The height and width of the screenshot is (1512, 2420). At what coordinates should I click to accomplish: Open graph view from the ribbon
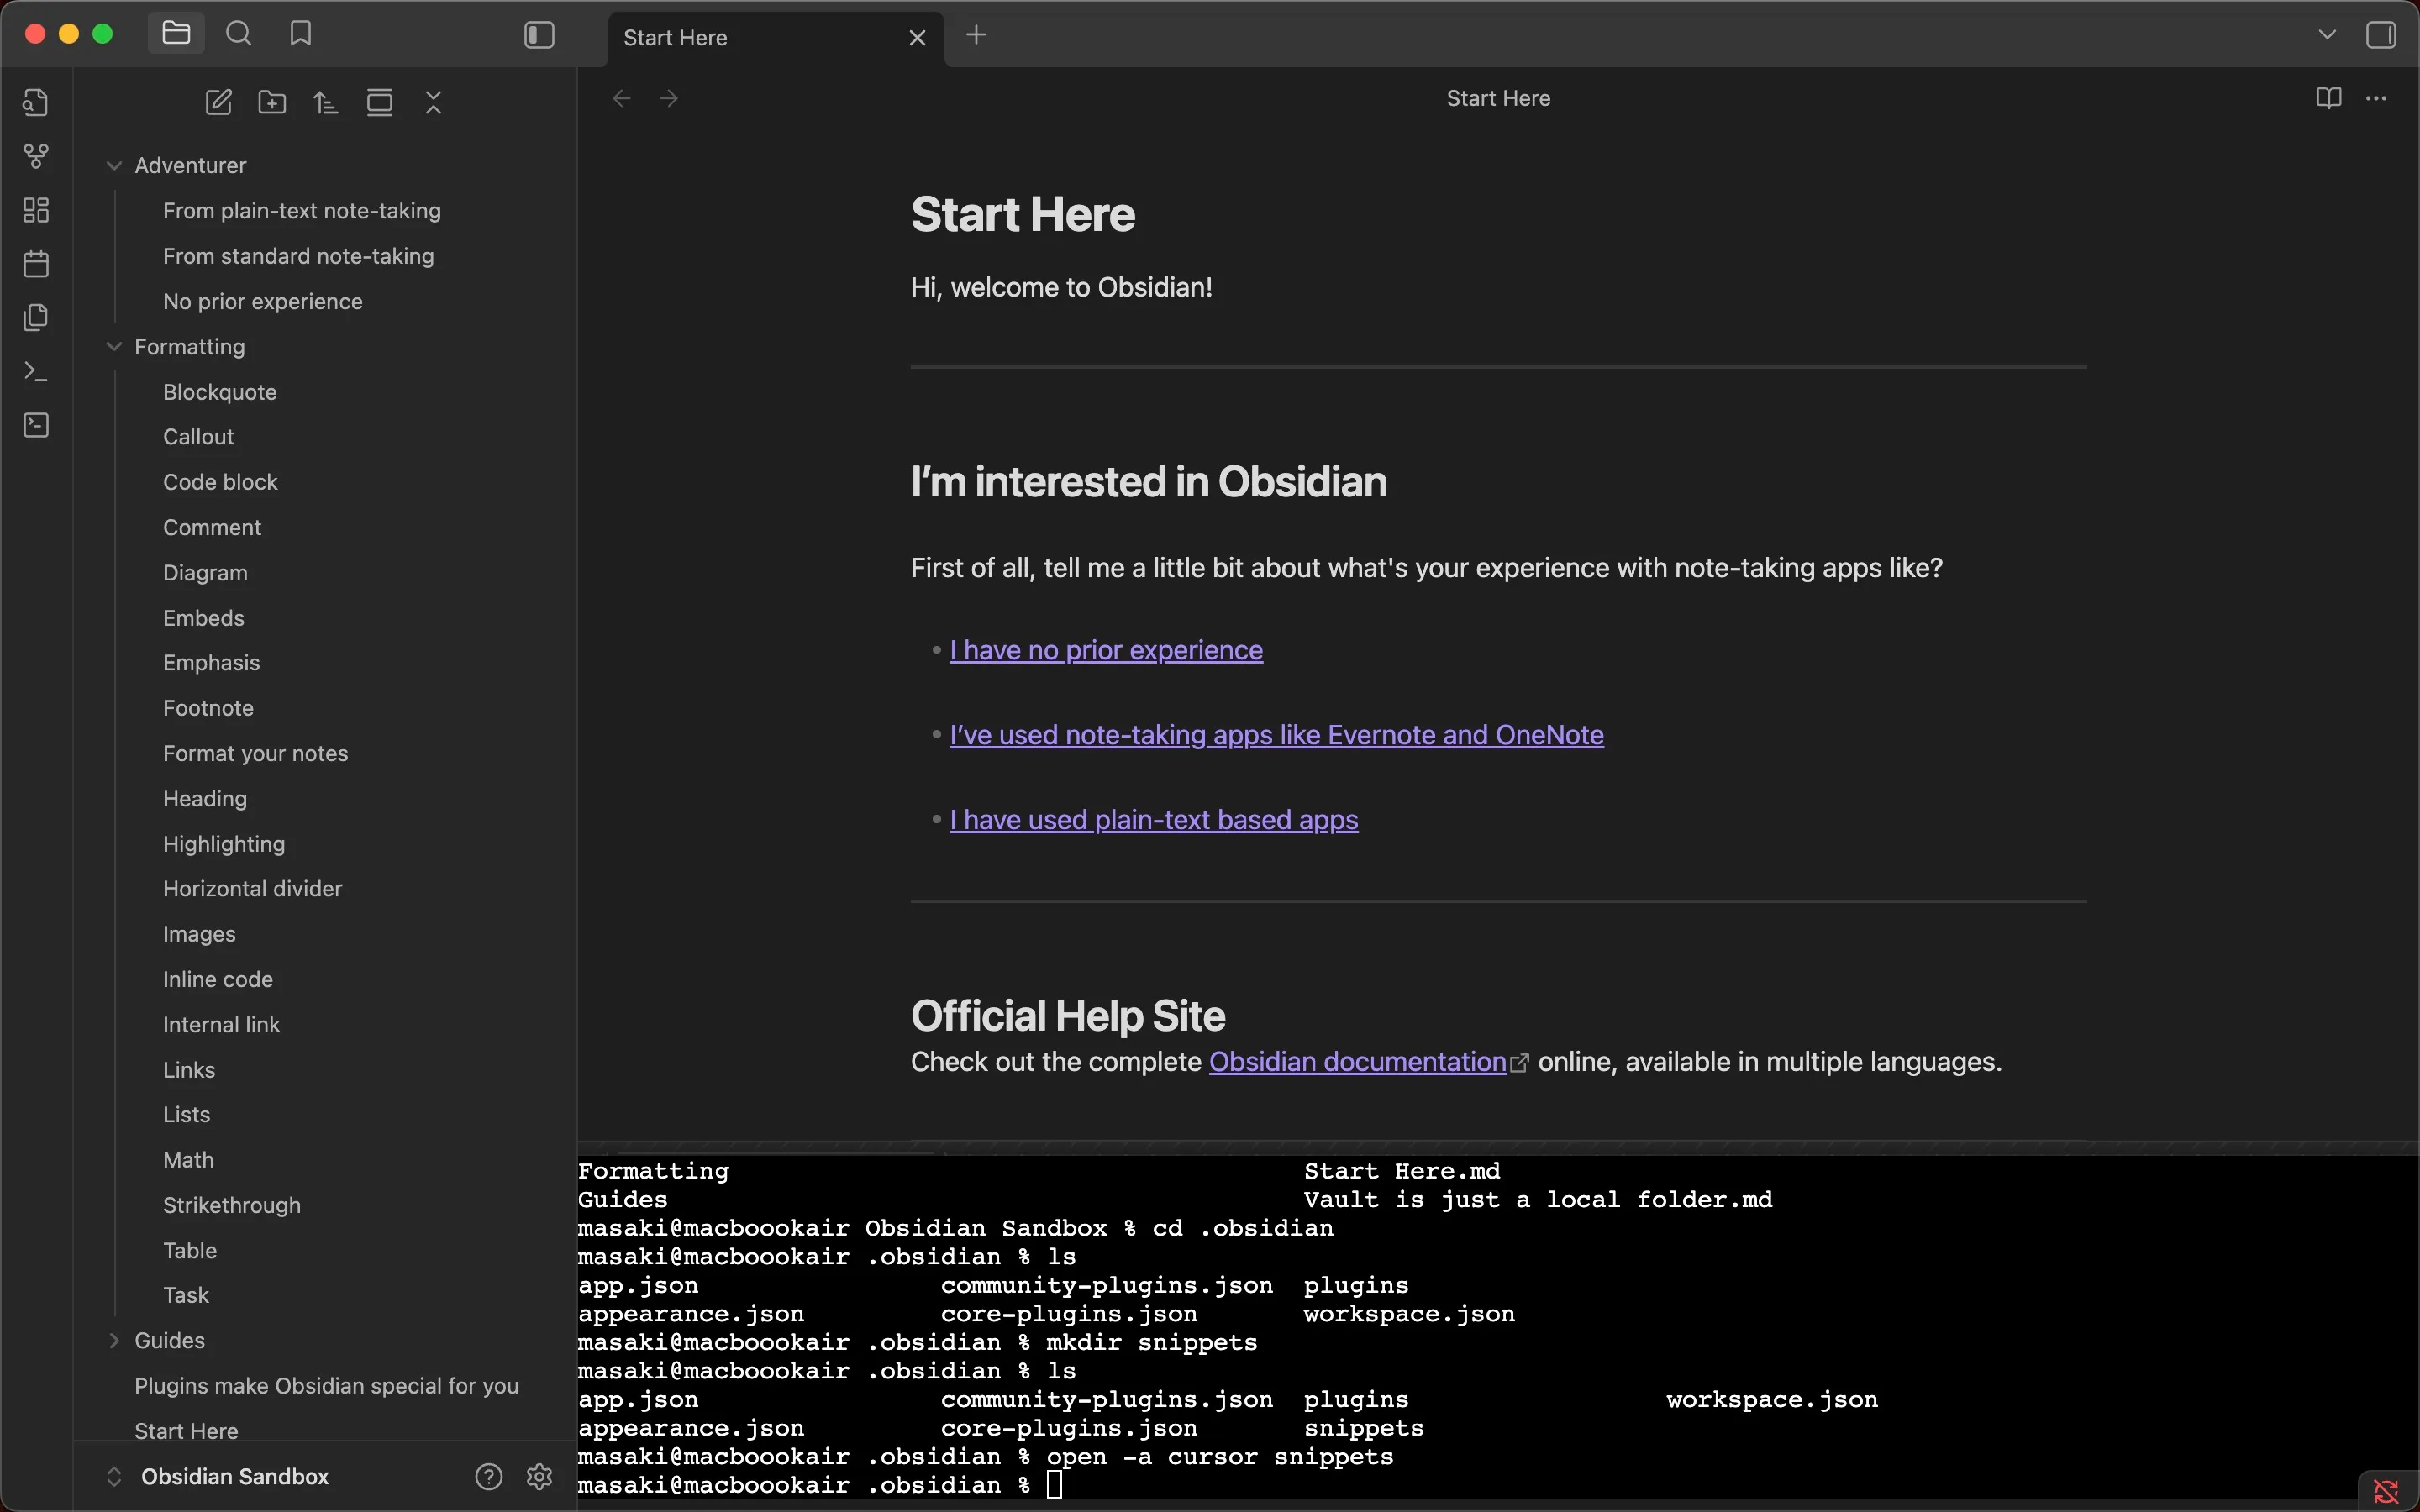pyautogui.click(x=36, y=156)
